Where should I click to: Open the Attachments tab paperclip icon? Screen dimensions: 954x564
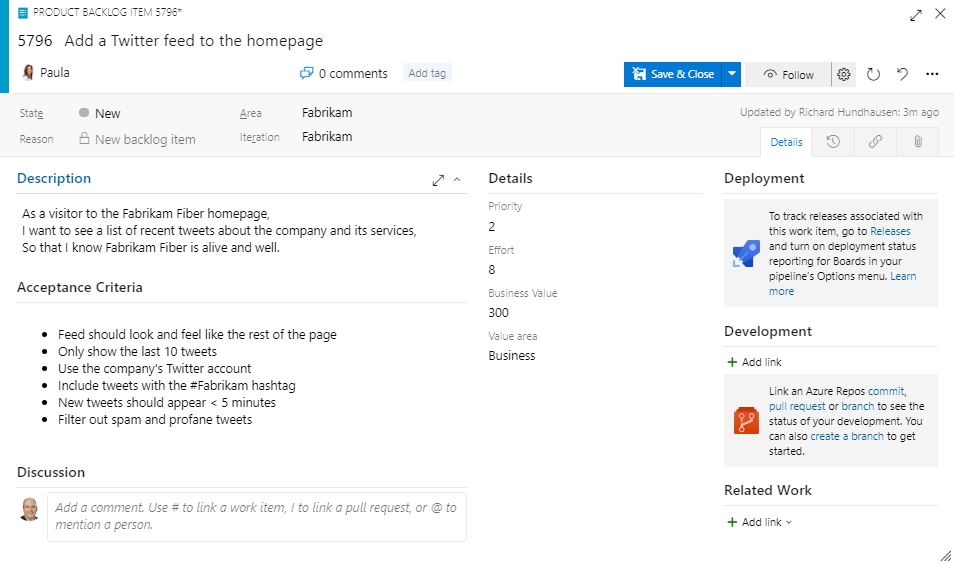pos(917,142)
